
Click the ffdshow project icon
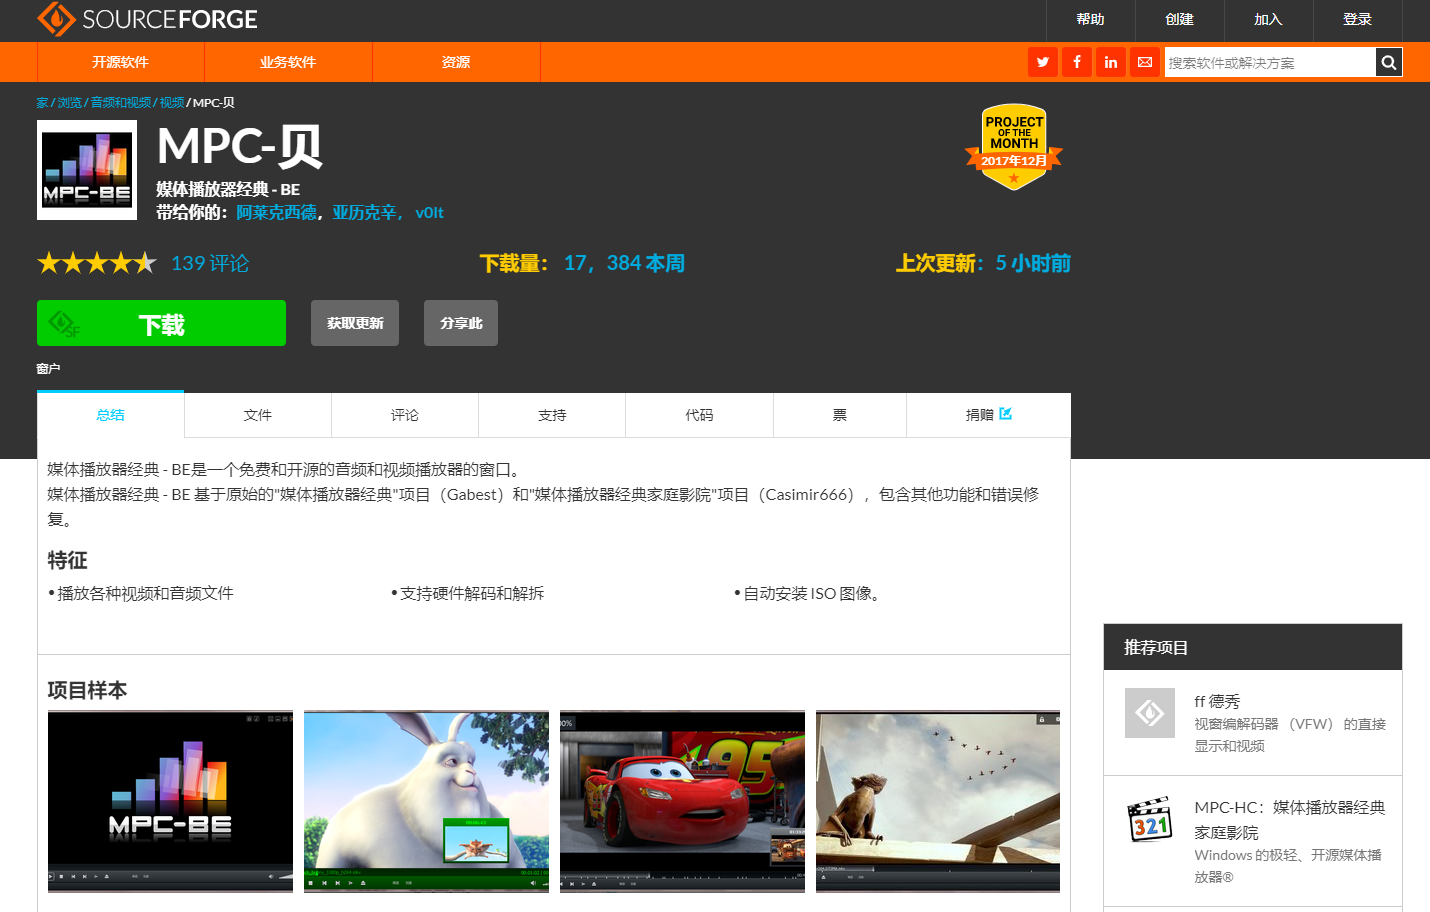(x=1150, y=713)
